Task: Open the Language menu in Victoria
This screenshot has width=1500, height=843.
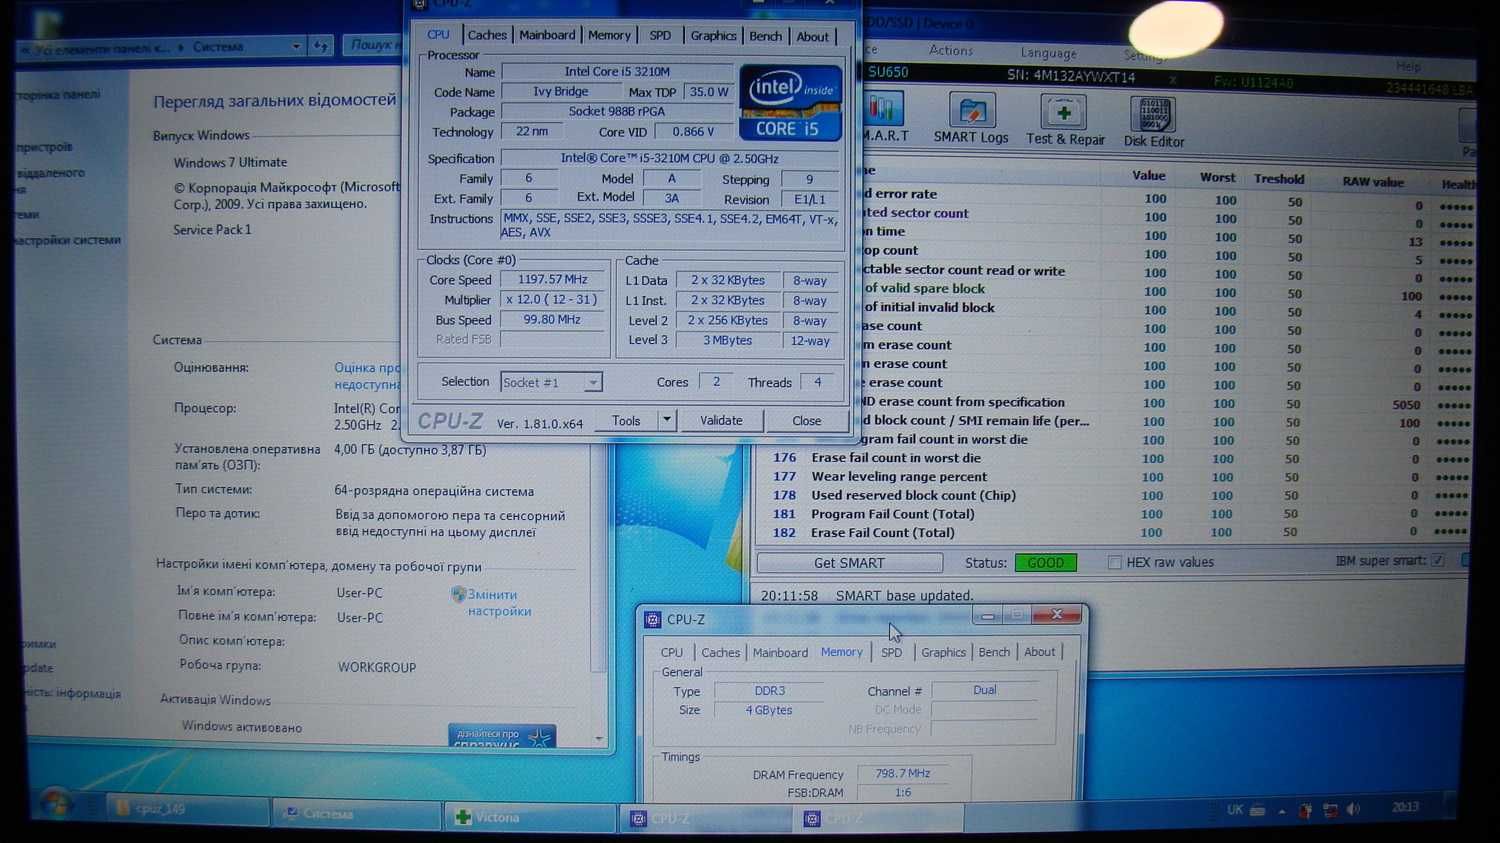Action: 1048,53
